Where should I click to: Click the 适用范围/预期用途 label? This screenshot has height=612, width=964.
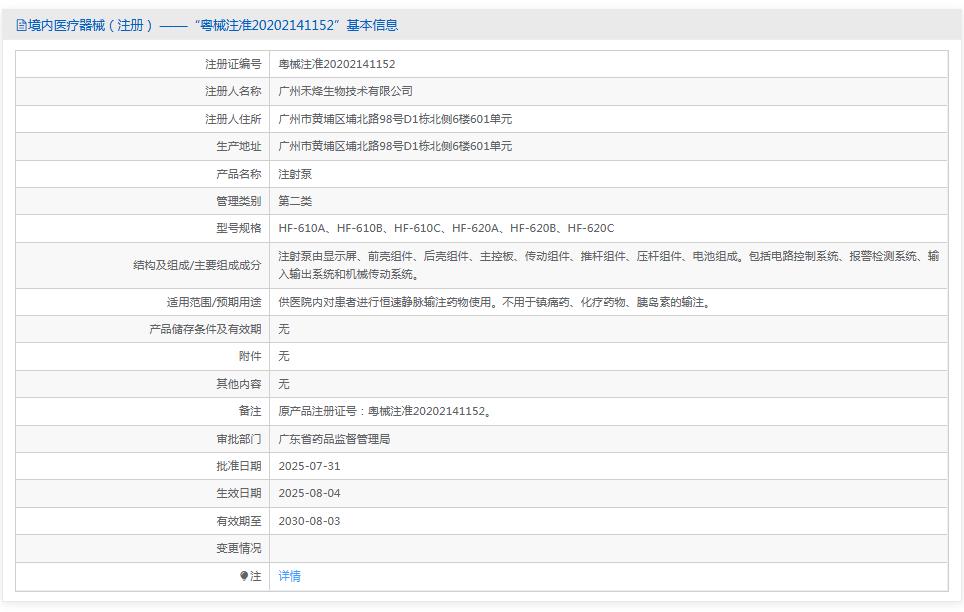pyautogui.click(x=214, y=302)
